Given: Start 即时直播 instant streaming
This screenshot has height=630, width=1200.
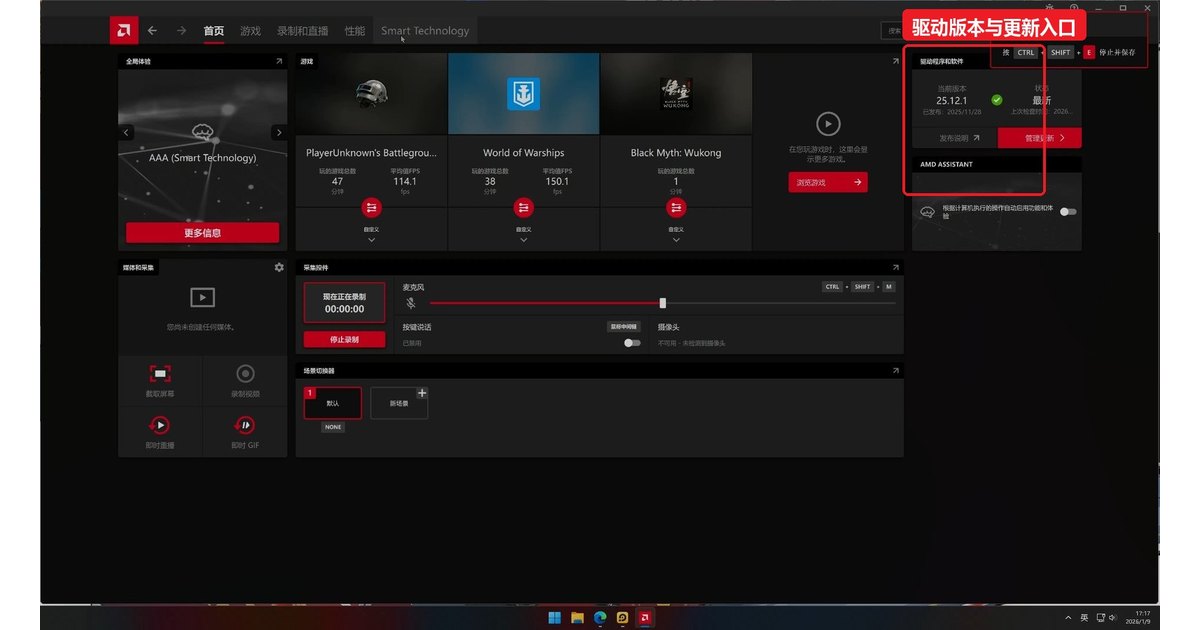Looking at the screenshot, I should (160, 426).
